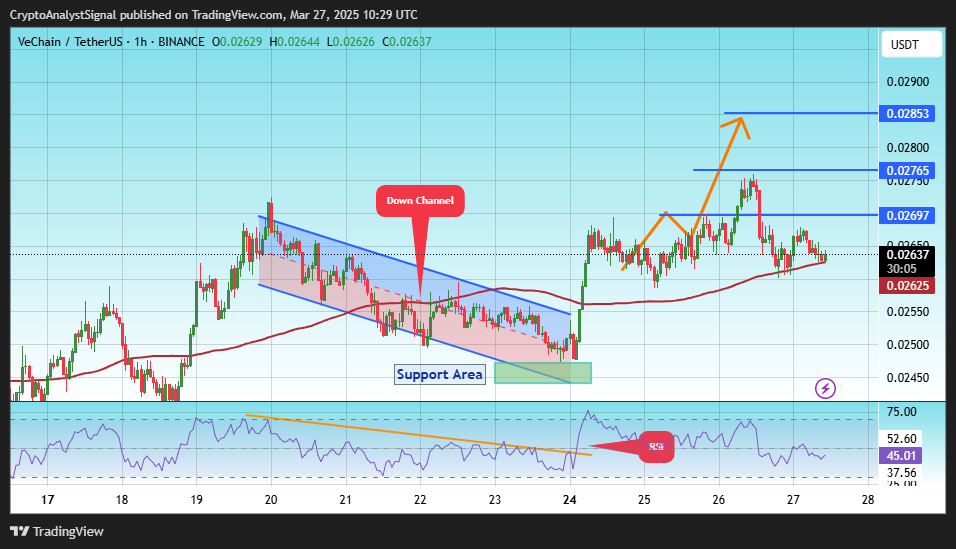Open the USDT currency selector
The width and height of the screenshot is (956, 549).
911,45
